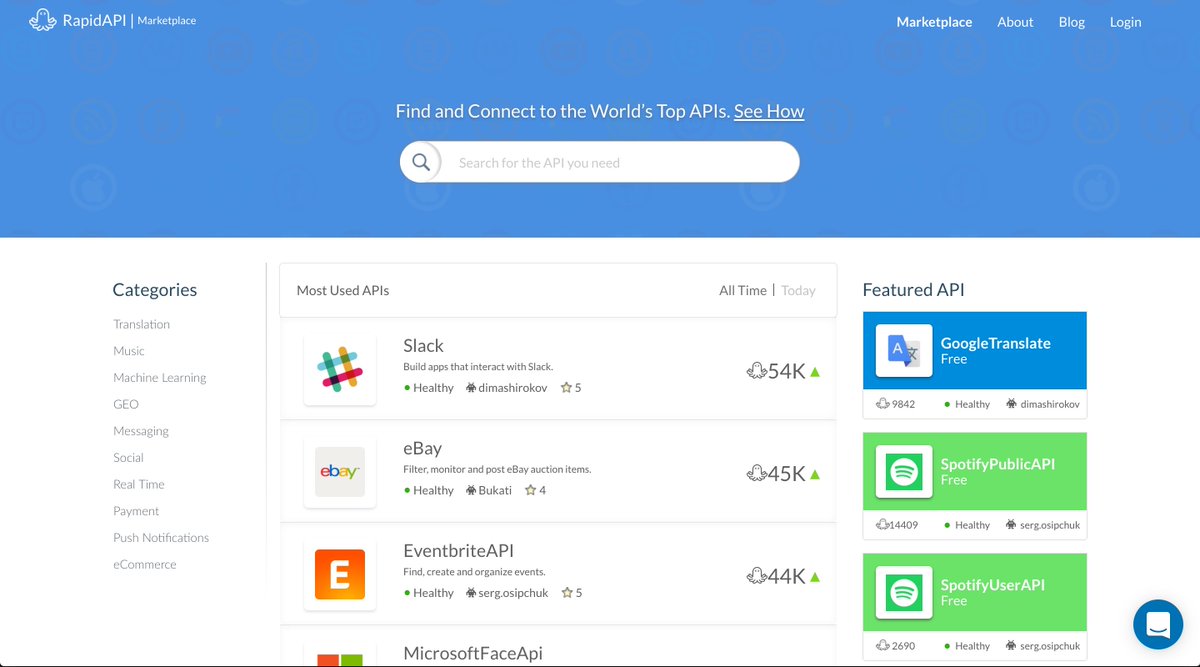The image size is (1200, 667).
Task: Click the Microsoft logo thumbnail
Action: point(340,659)
